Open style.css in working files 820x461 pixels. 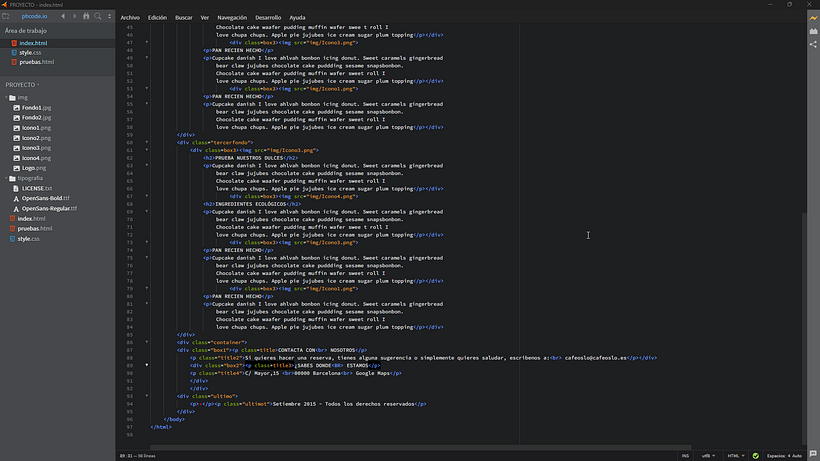[30, 52]
